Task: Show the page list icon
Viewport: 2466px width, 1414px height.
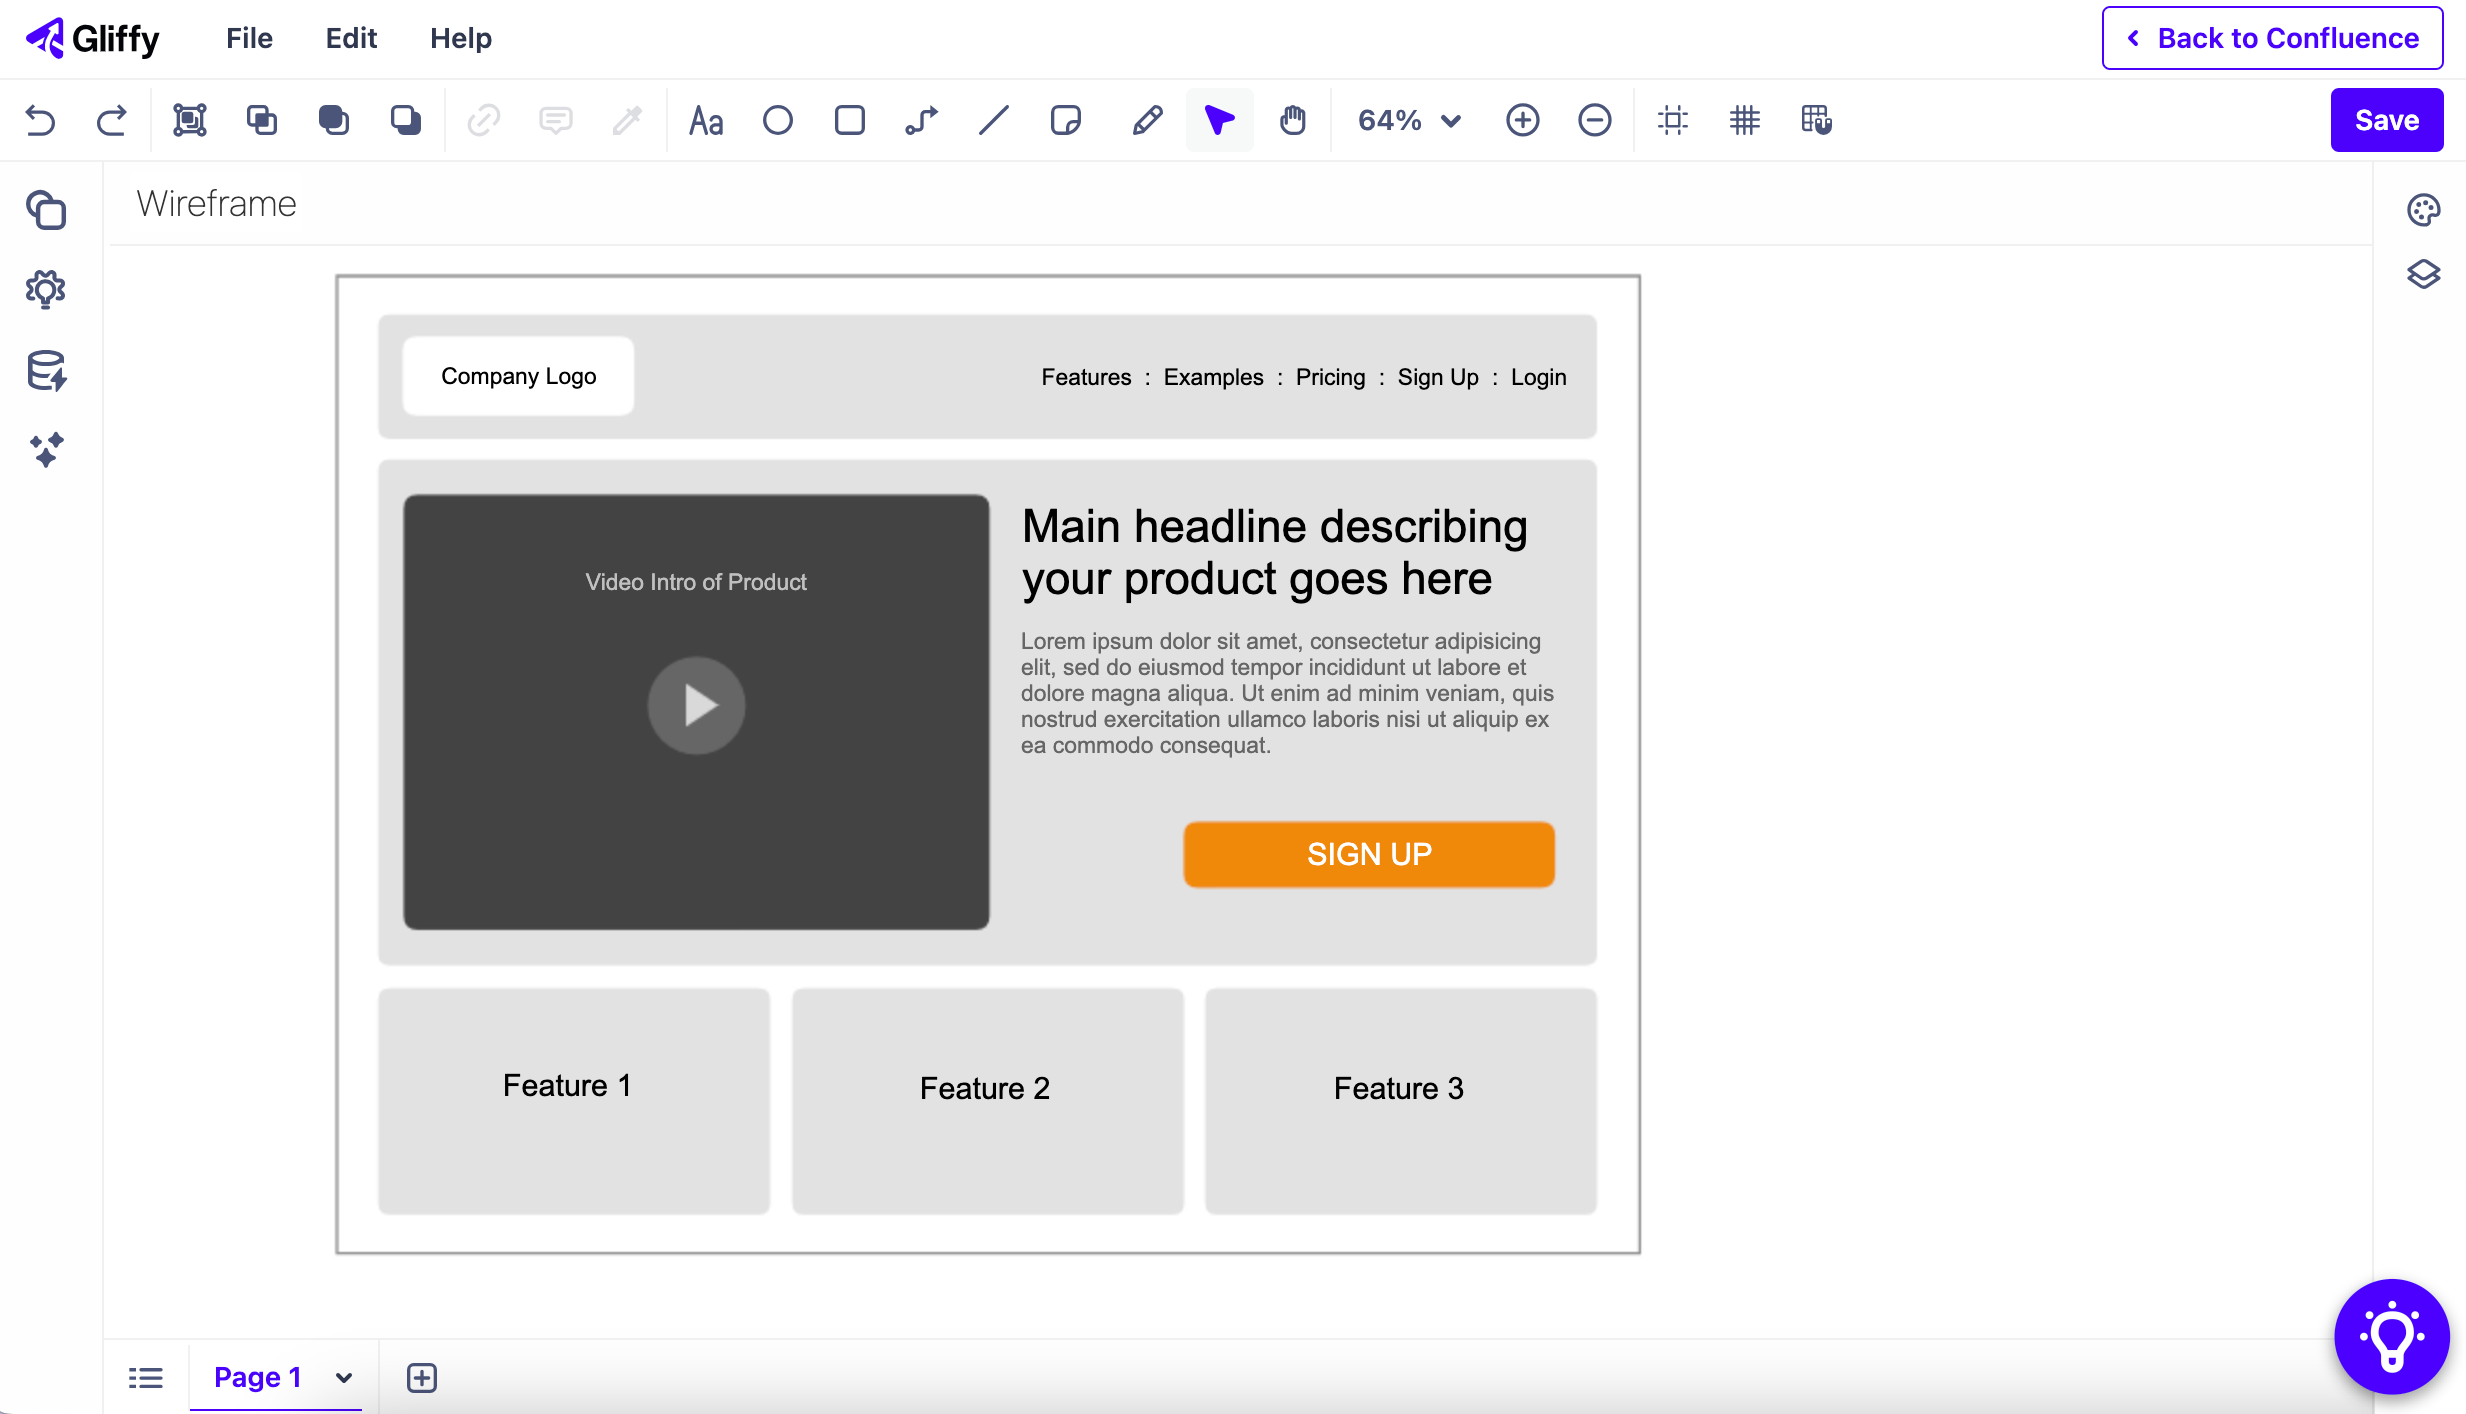Action: click(x=146, y=1378)
